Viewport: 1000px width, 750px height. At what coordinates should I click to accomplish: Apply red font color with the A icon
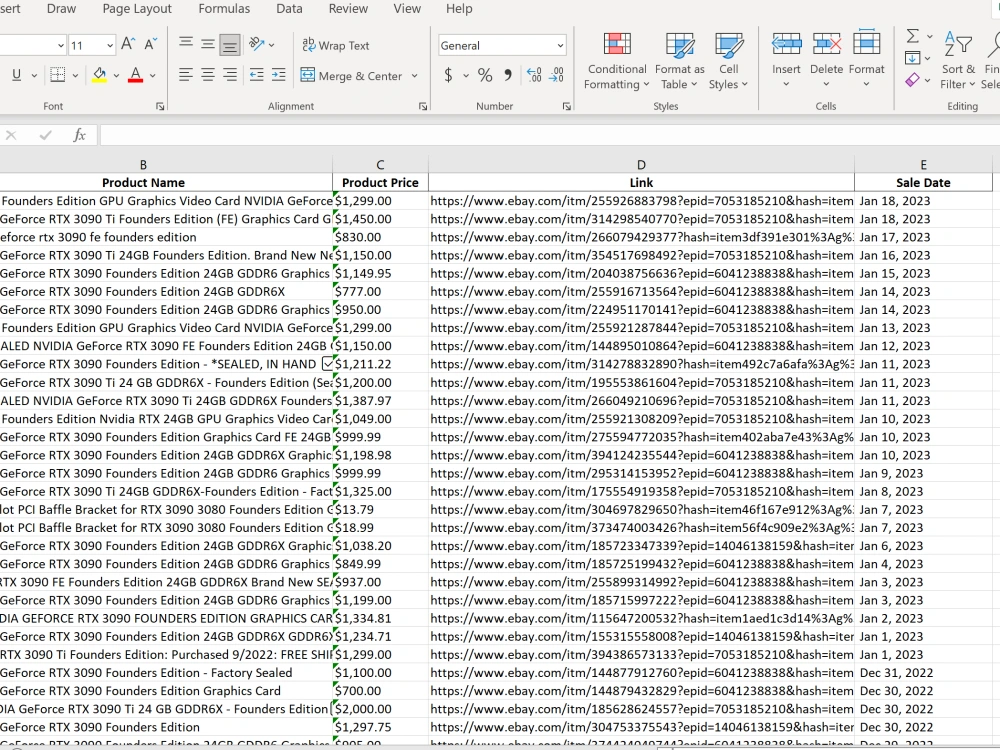coord(135,75)
